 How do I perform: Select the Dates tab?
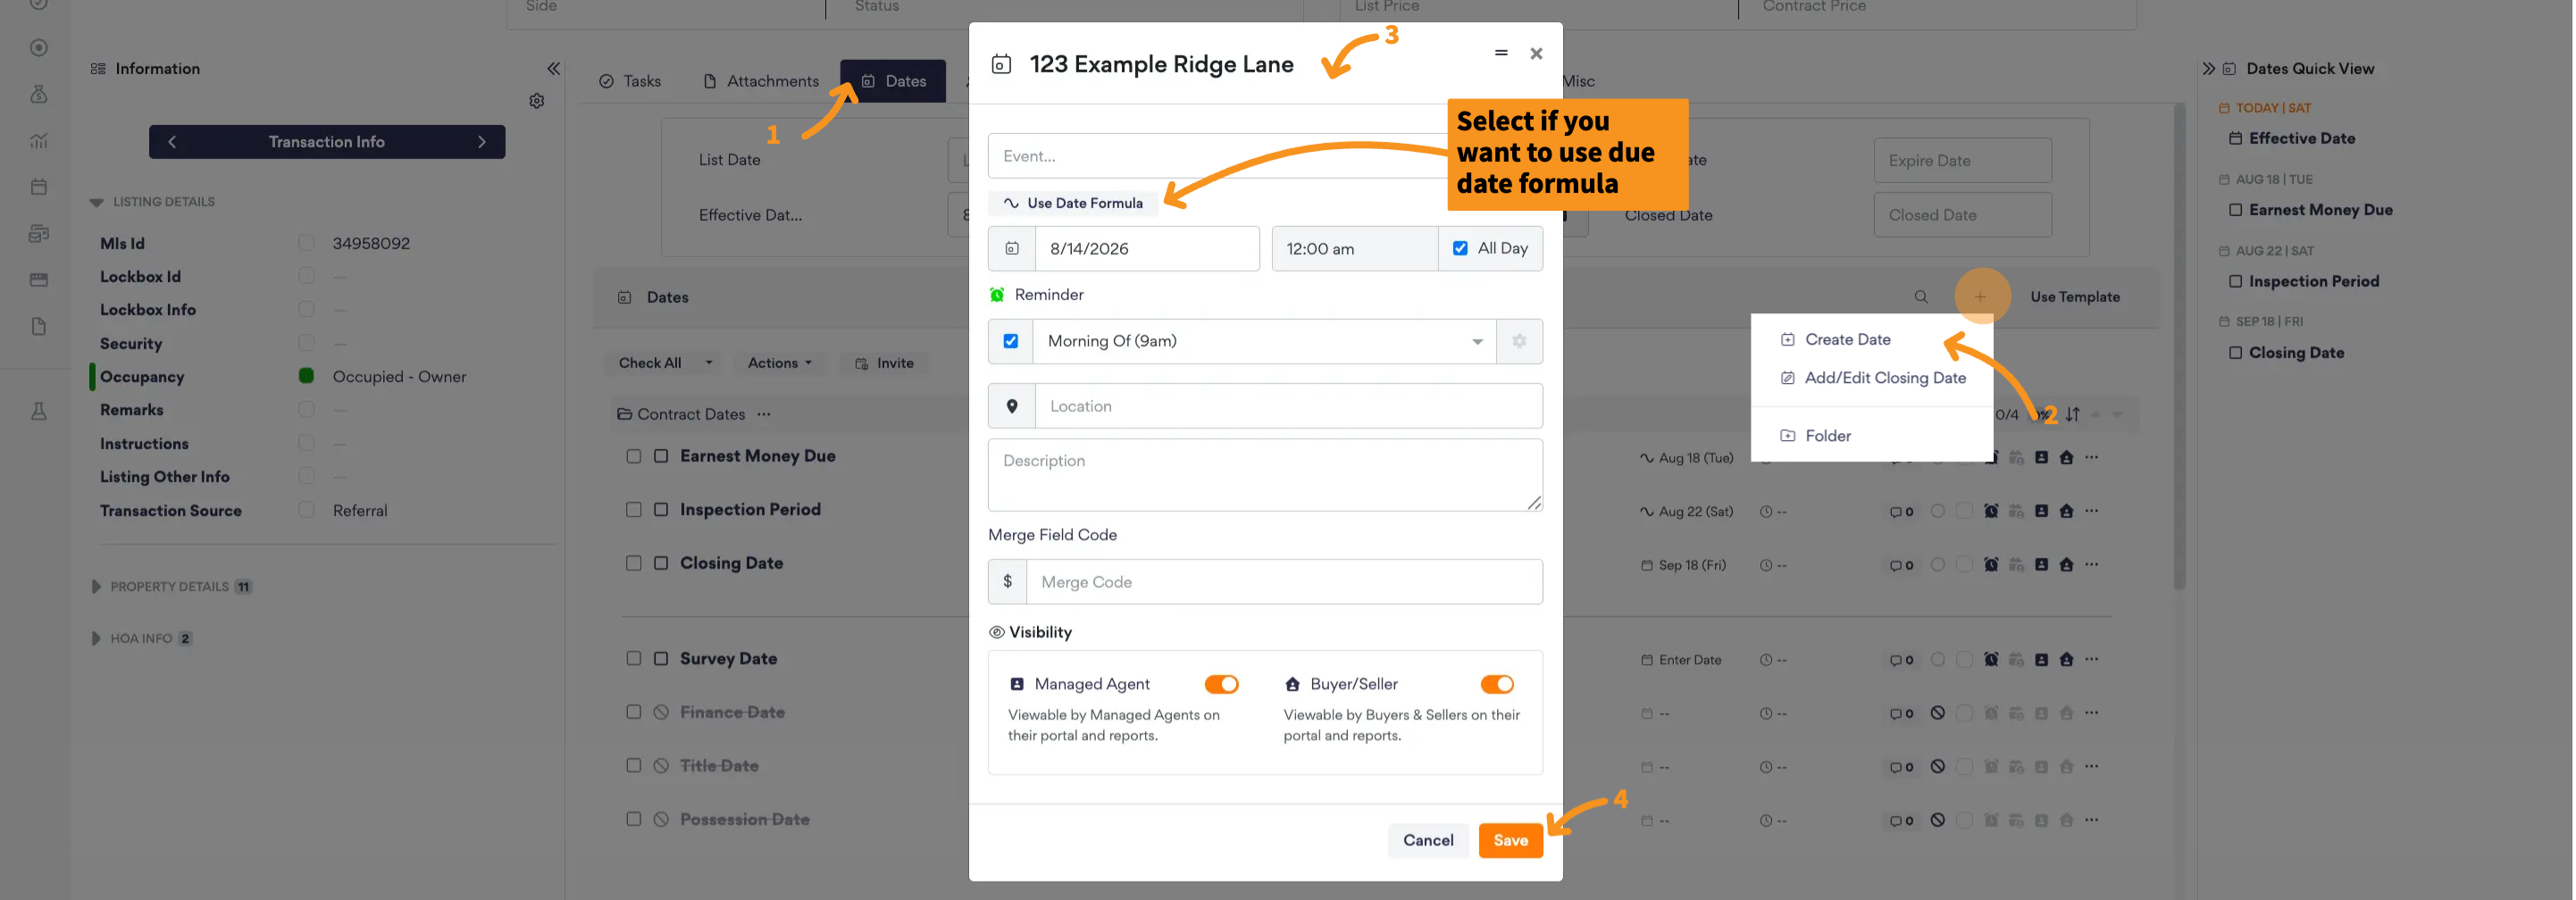point(894,81)
